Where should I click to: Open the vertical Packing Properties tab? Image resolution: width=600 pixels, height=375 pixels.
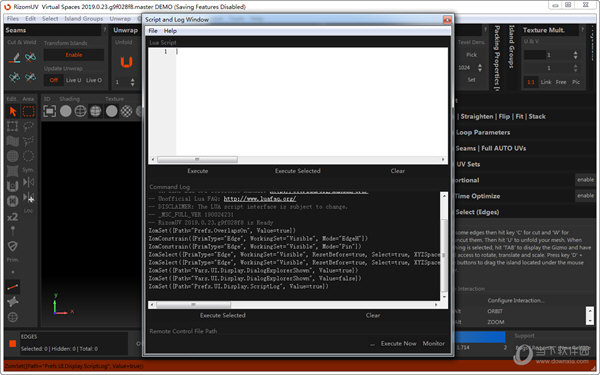[x=497, y=59]
